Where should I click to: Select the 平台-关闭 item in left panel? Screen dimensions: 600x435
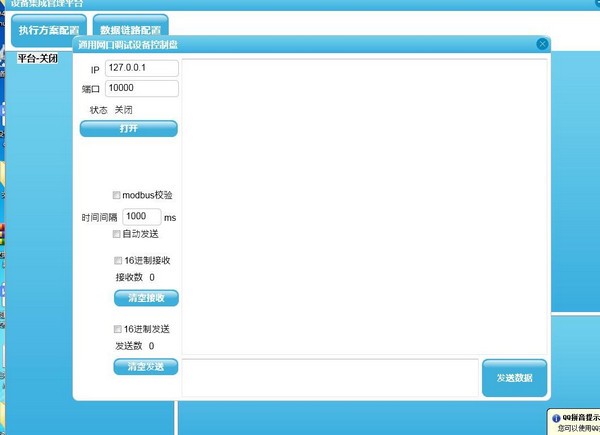(x=38, y=58)
